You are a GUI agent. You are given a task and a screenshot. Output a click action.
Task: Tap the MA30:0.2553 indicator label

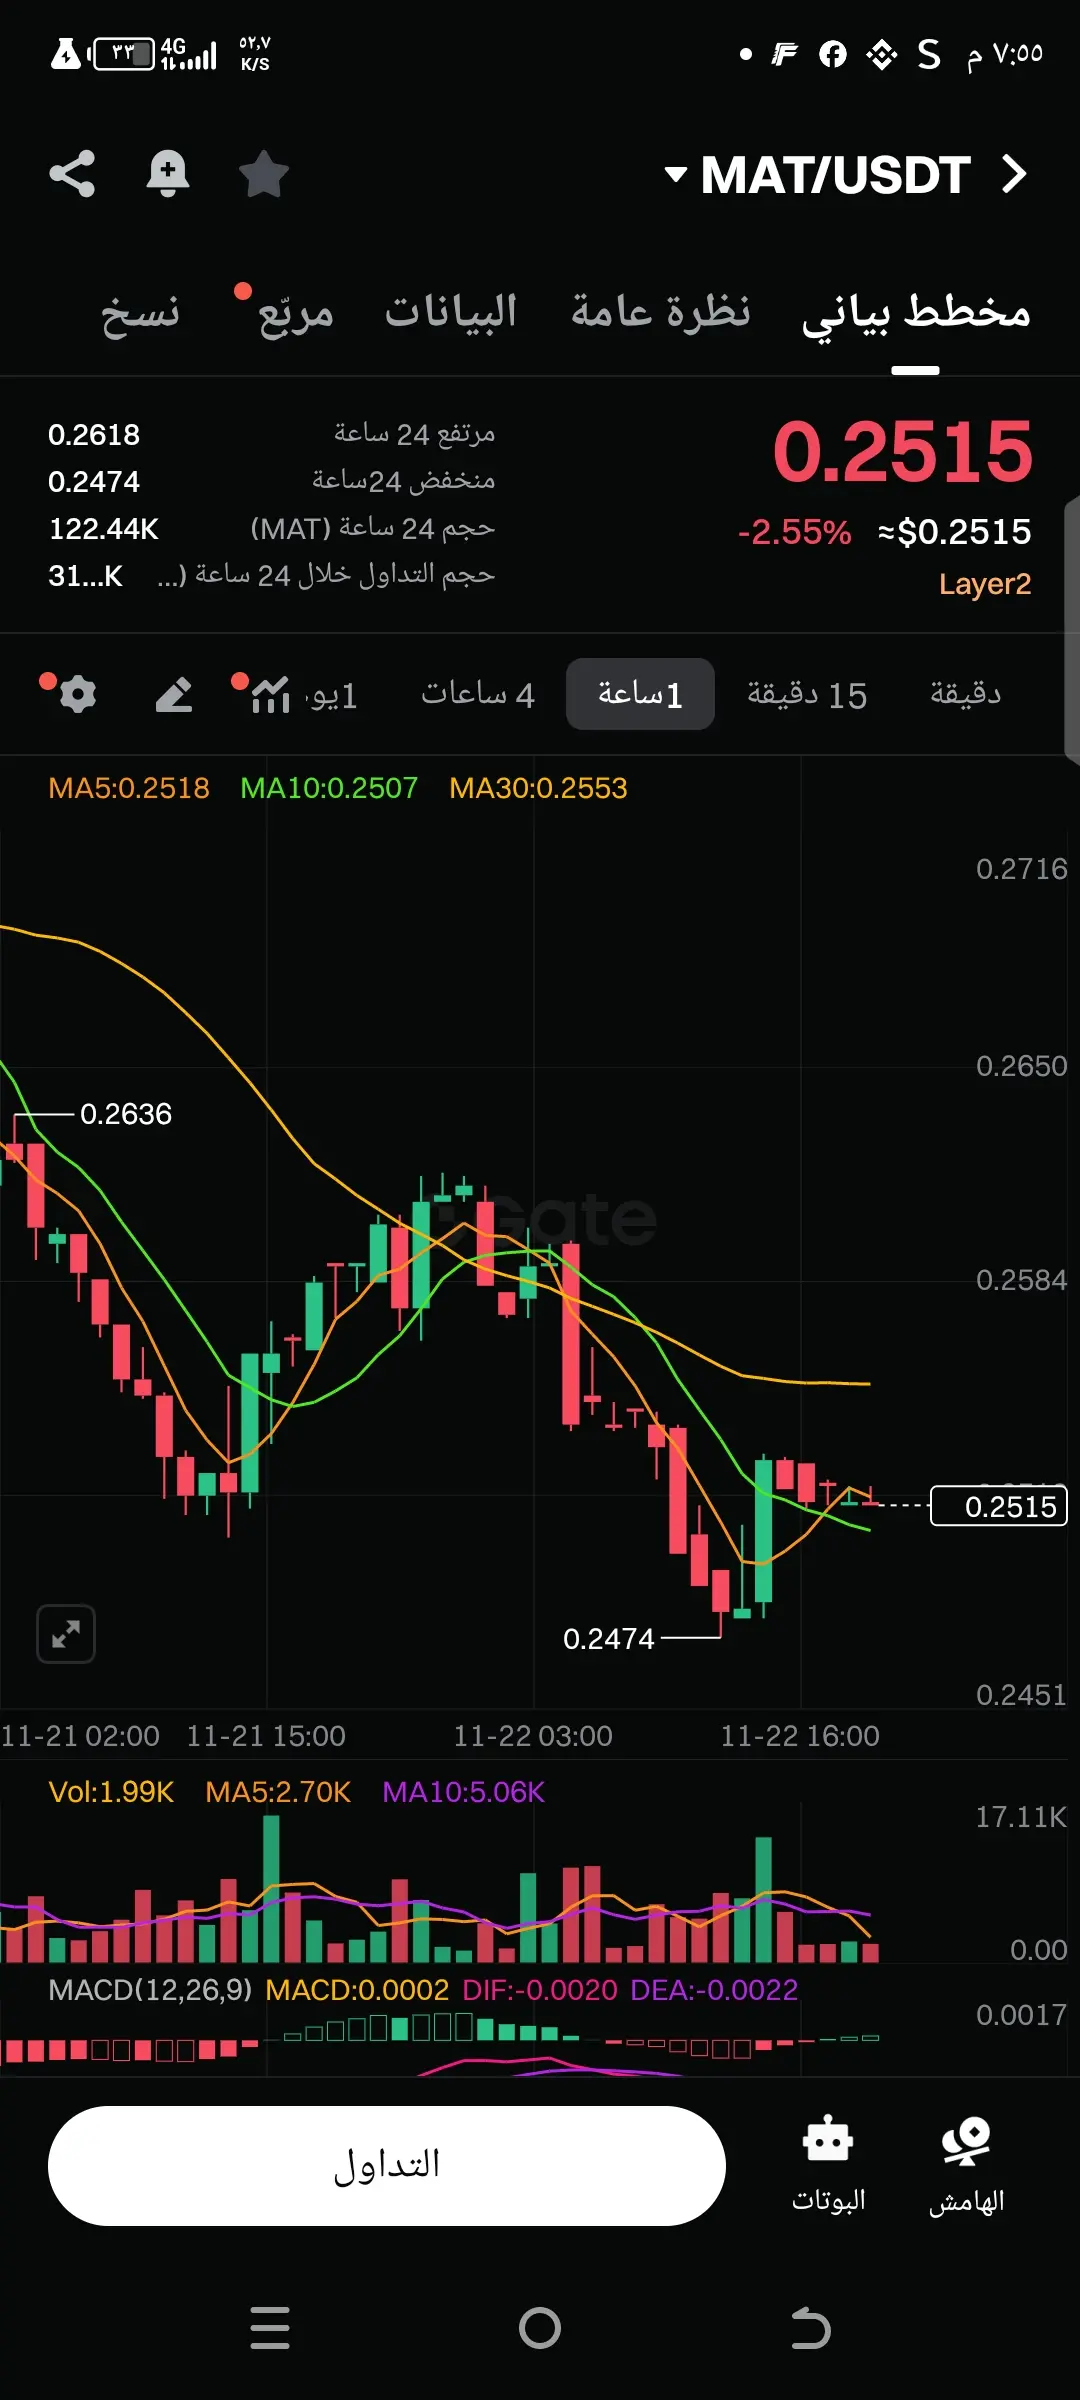point(538,788)
